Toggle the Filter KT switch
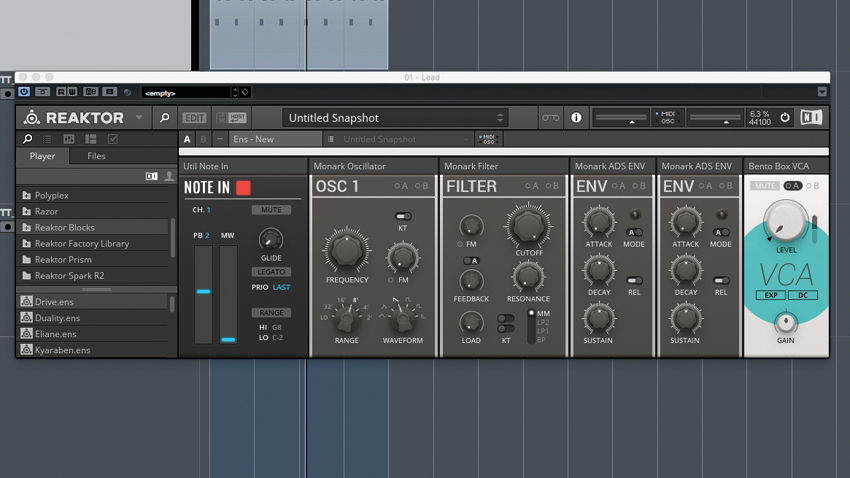The height and width of the screenshot is (478, 850). click(506, 323)
